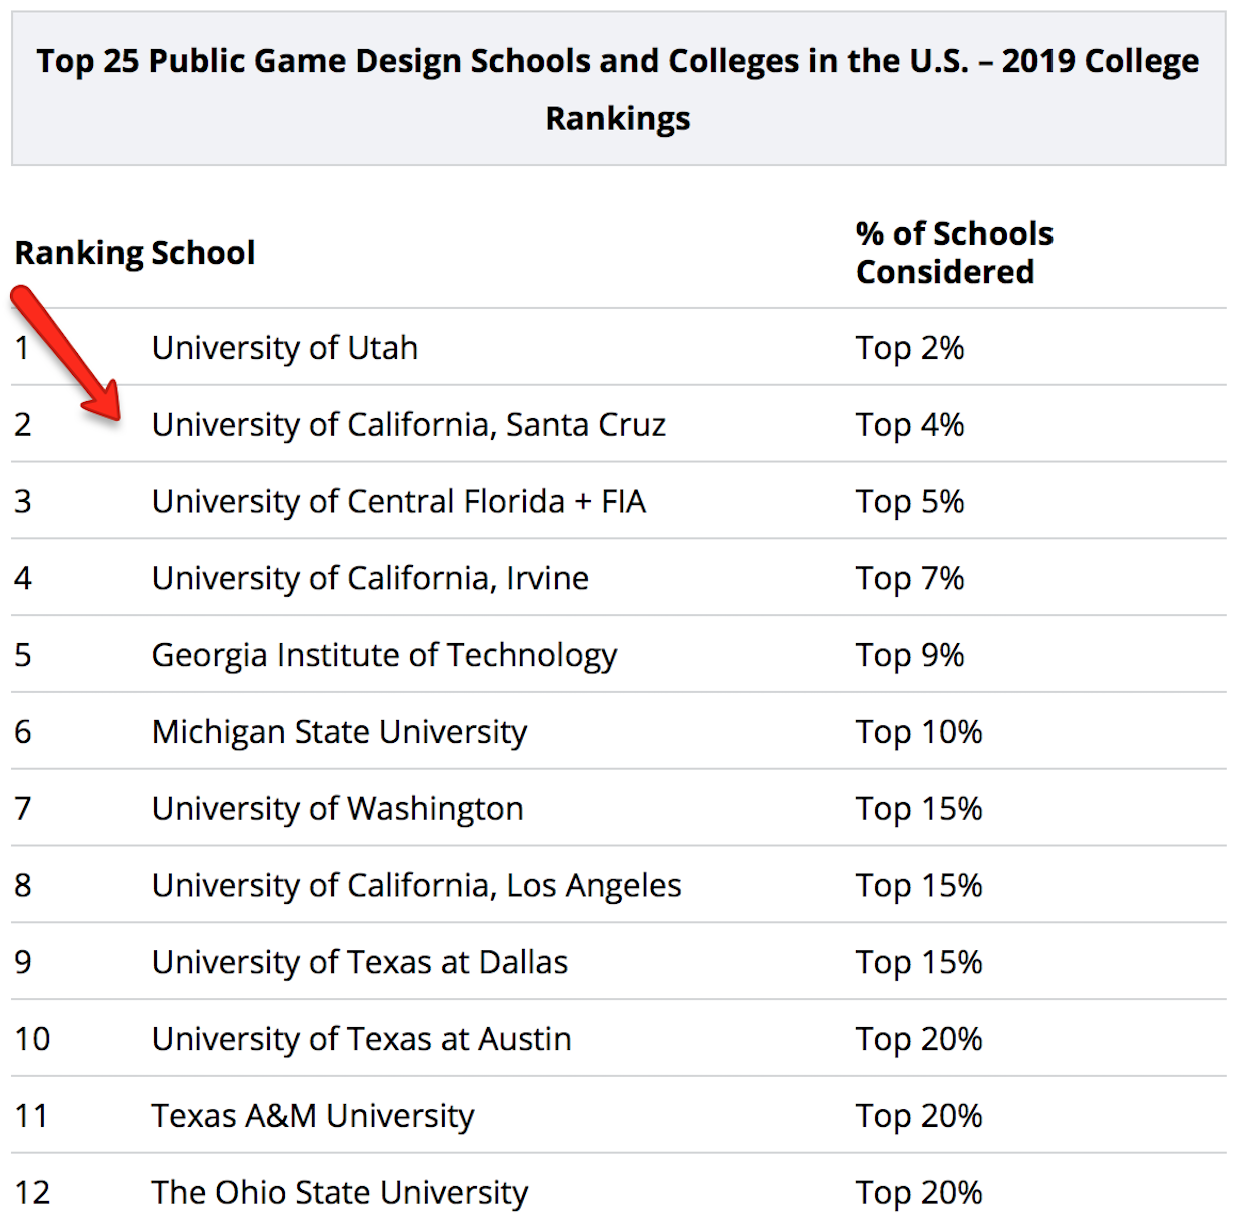The height and width of the screenshot is (1216, 1234).
Task: Click the "% of Schools Considered" column header
Action: [x=954, y=253]
